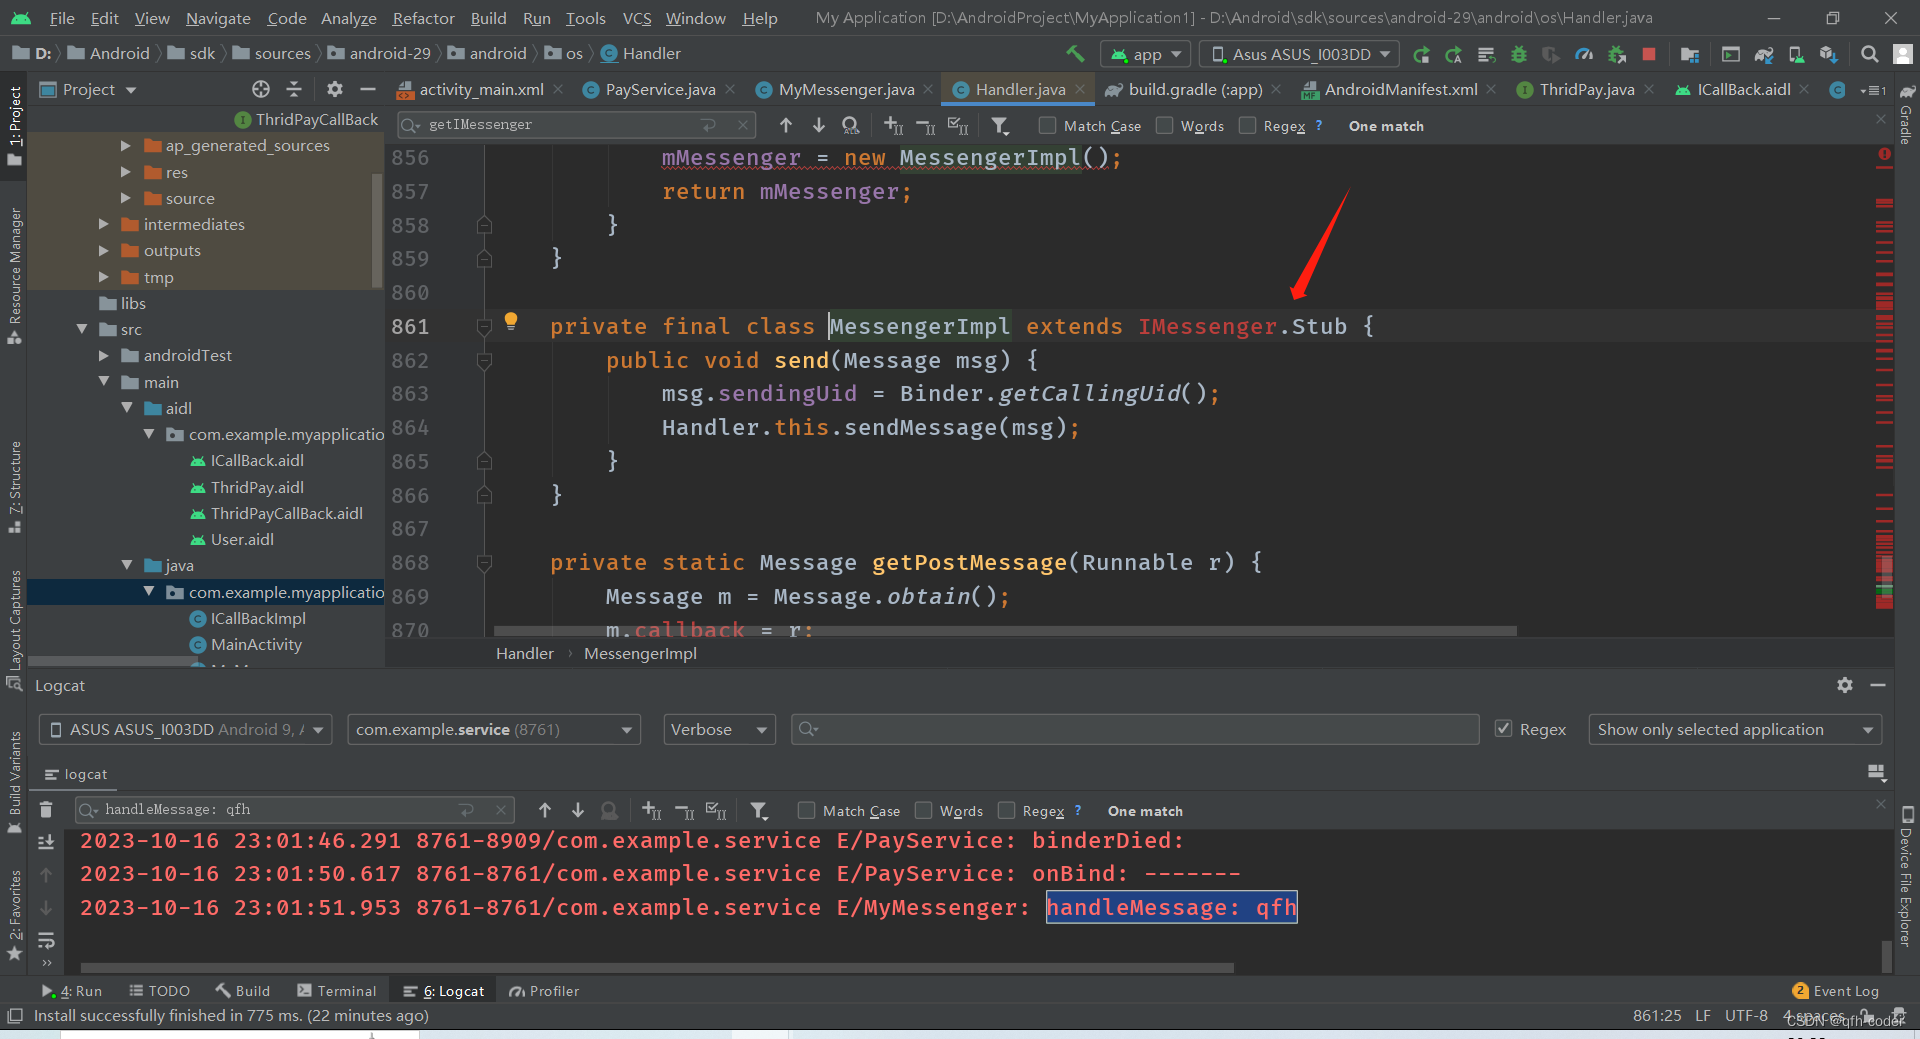
Task: Open the Profiler tool window
Action: click(x=544, y=991)
